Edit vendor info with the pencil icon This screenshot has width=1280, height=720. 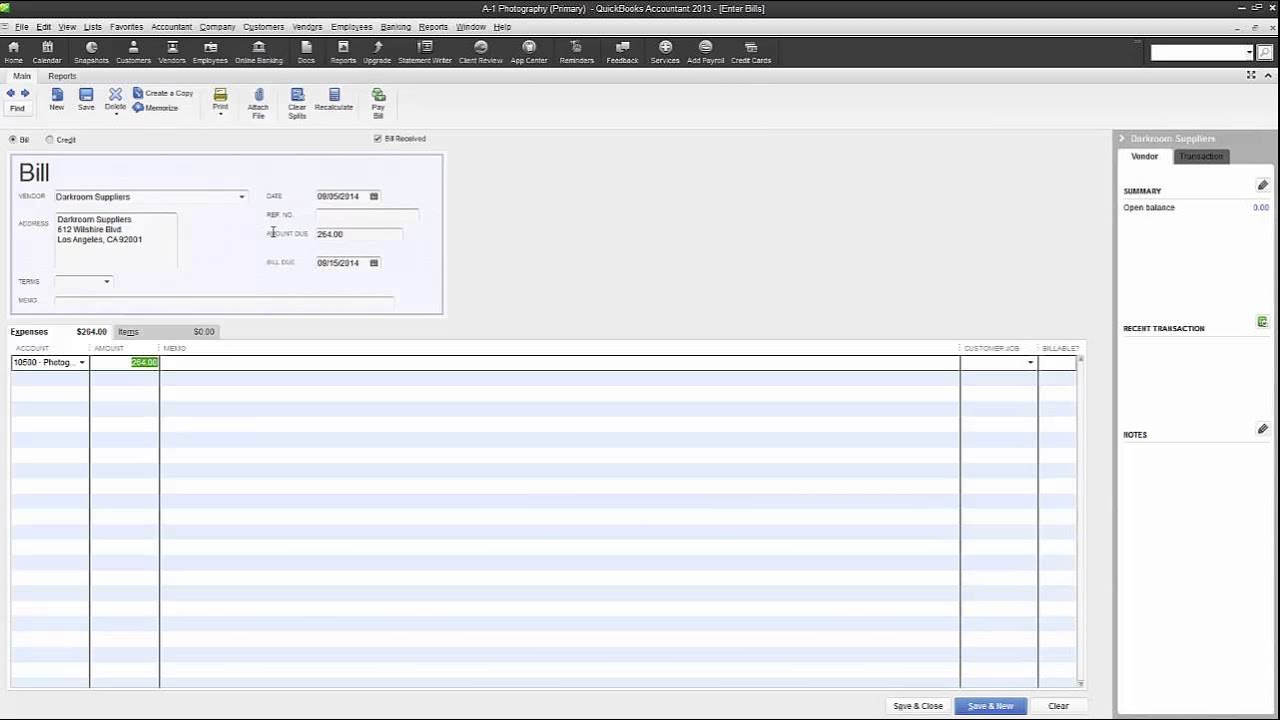tap(1262, 185)
